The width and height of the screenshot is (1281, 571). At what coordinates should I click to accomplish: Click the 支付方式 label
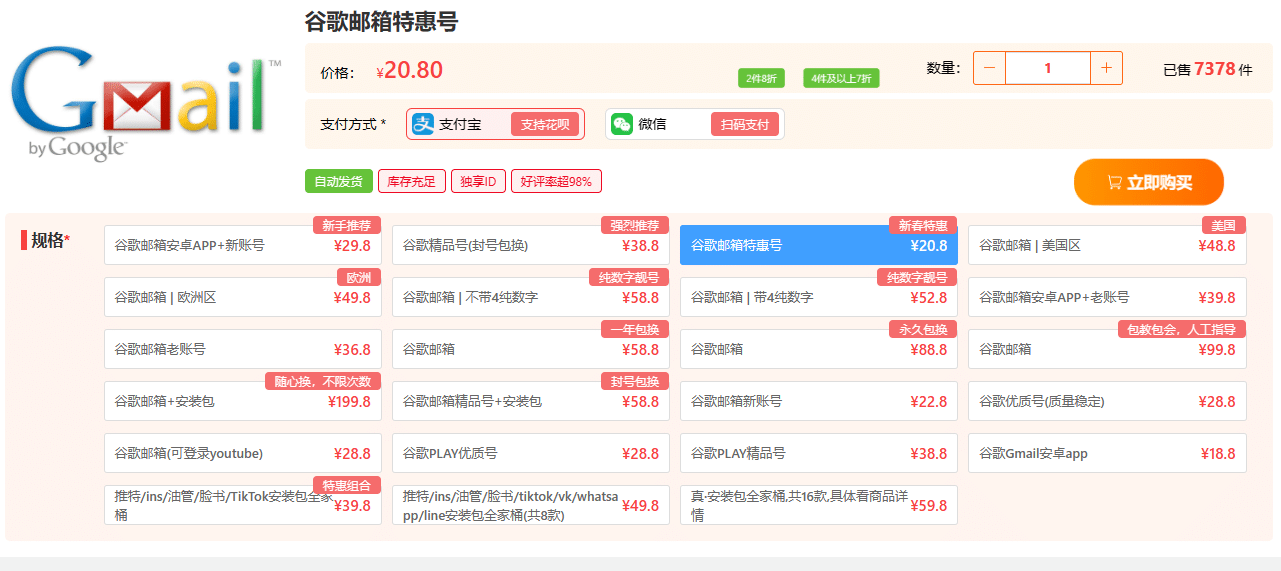[x=353, y=124]
